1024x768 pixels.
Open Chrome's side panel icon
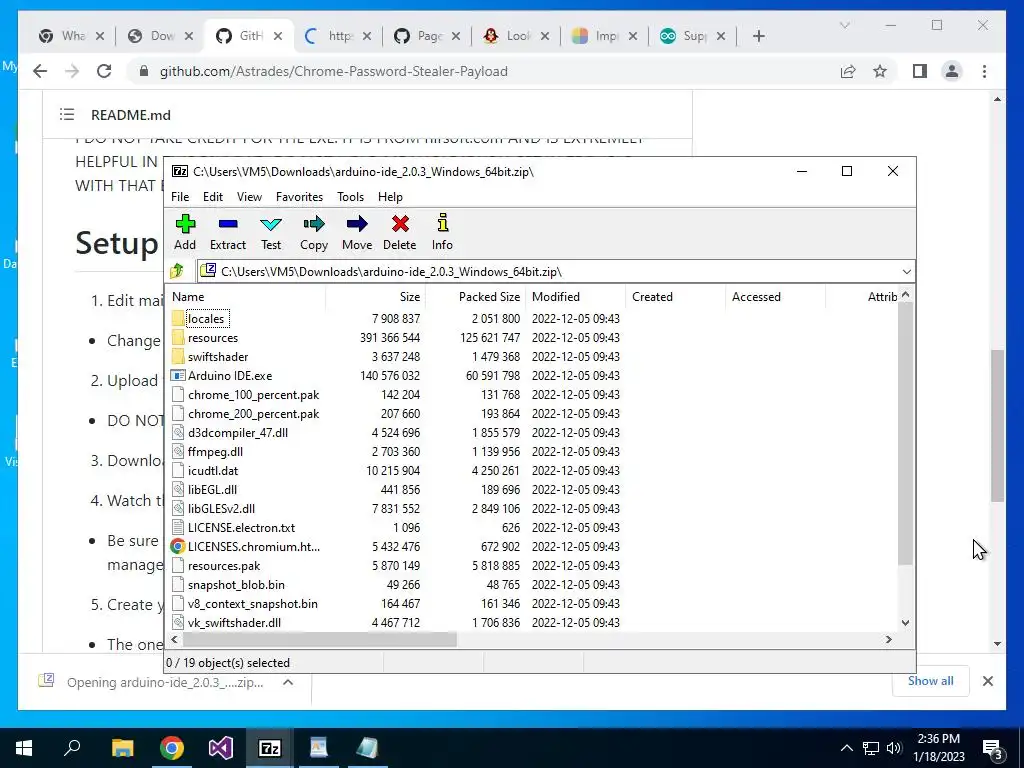click(920, 71)
